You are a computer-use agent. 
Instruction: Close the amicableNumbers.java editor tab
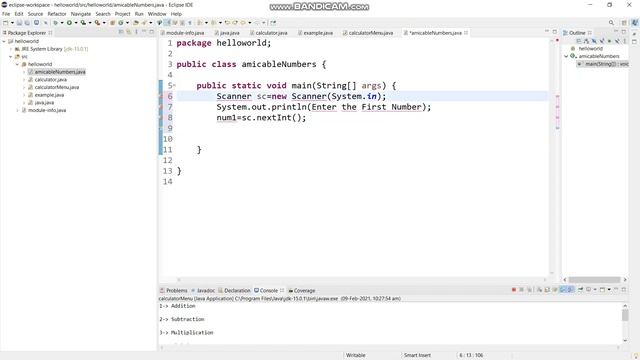click(466, 33)
